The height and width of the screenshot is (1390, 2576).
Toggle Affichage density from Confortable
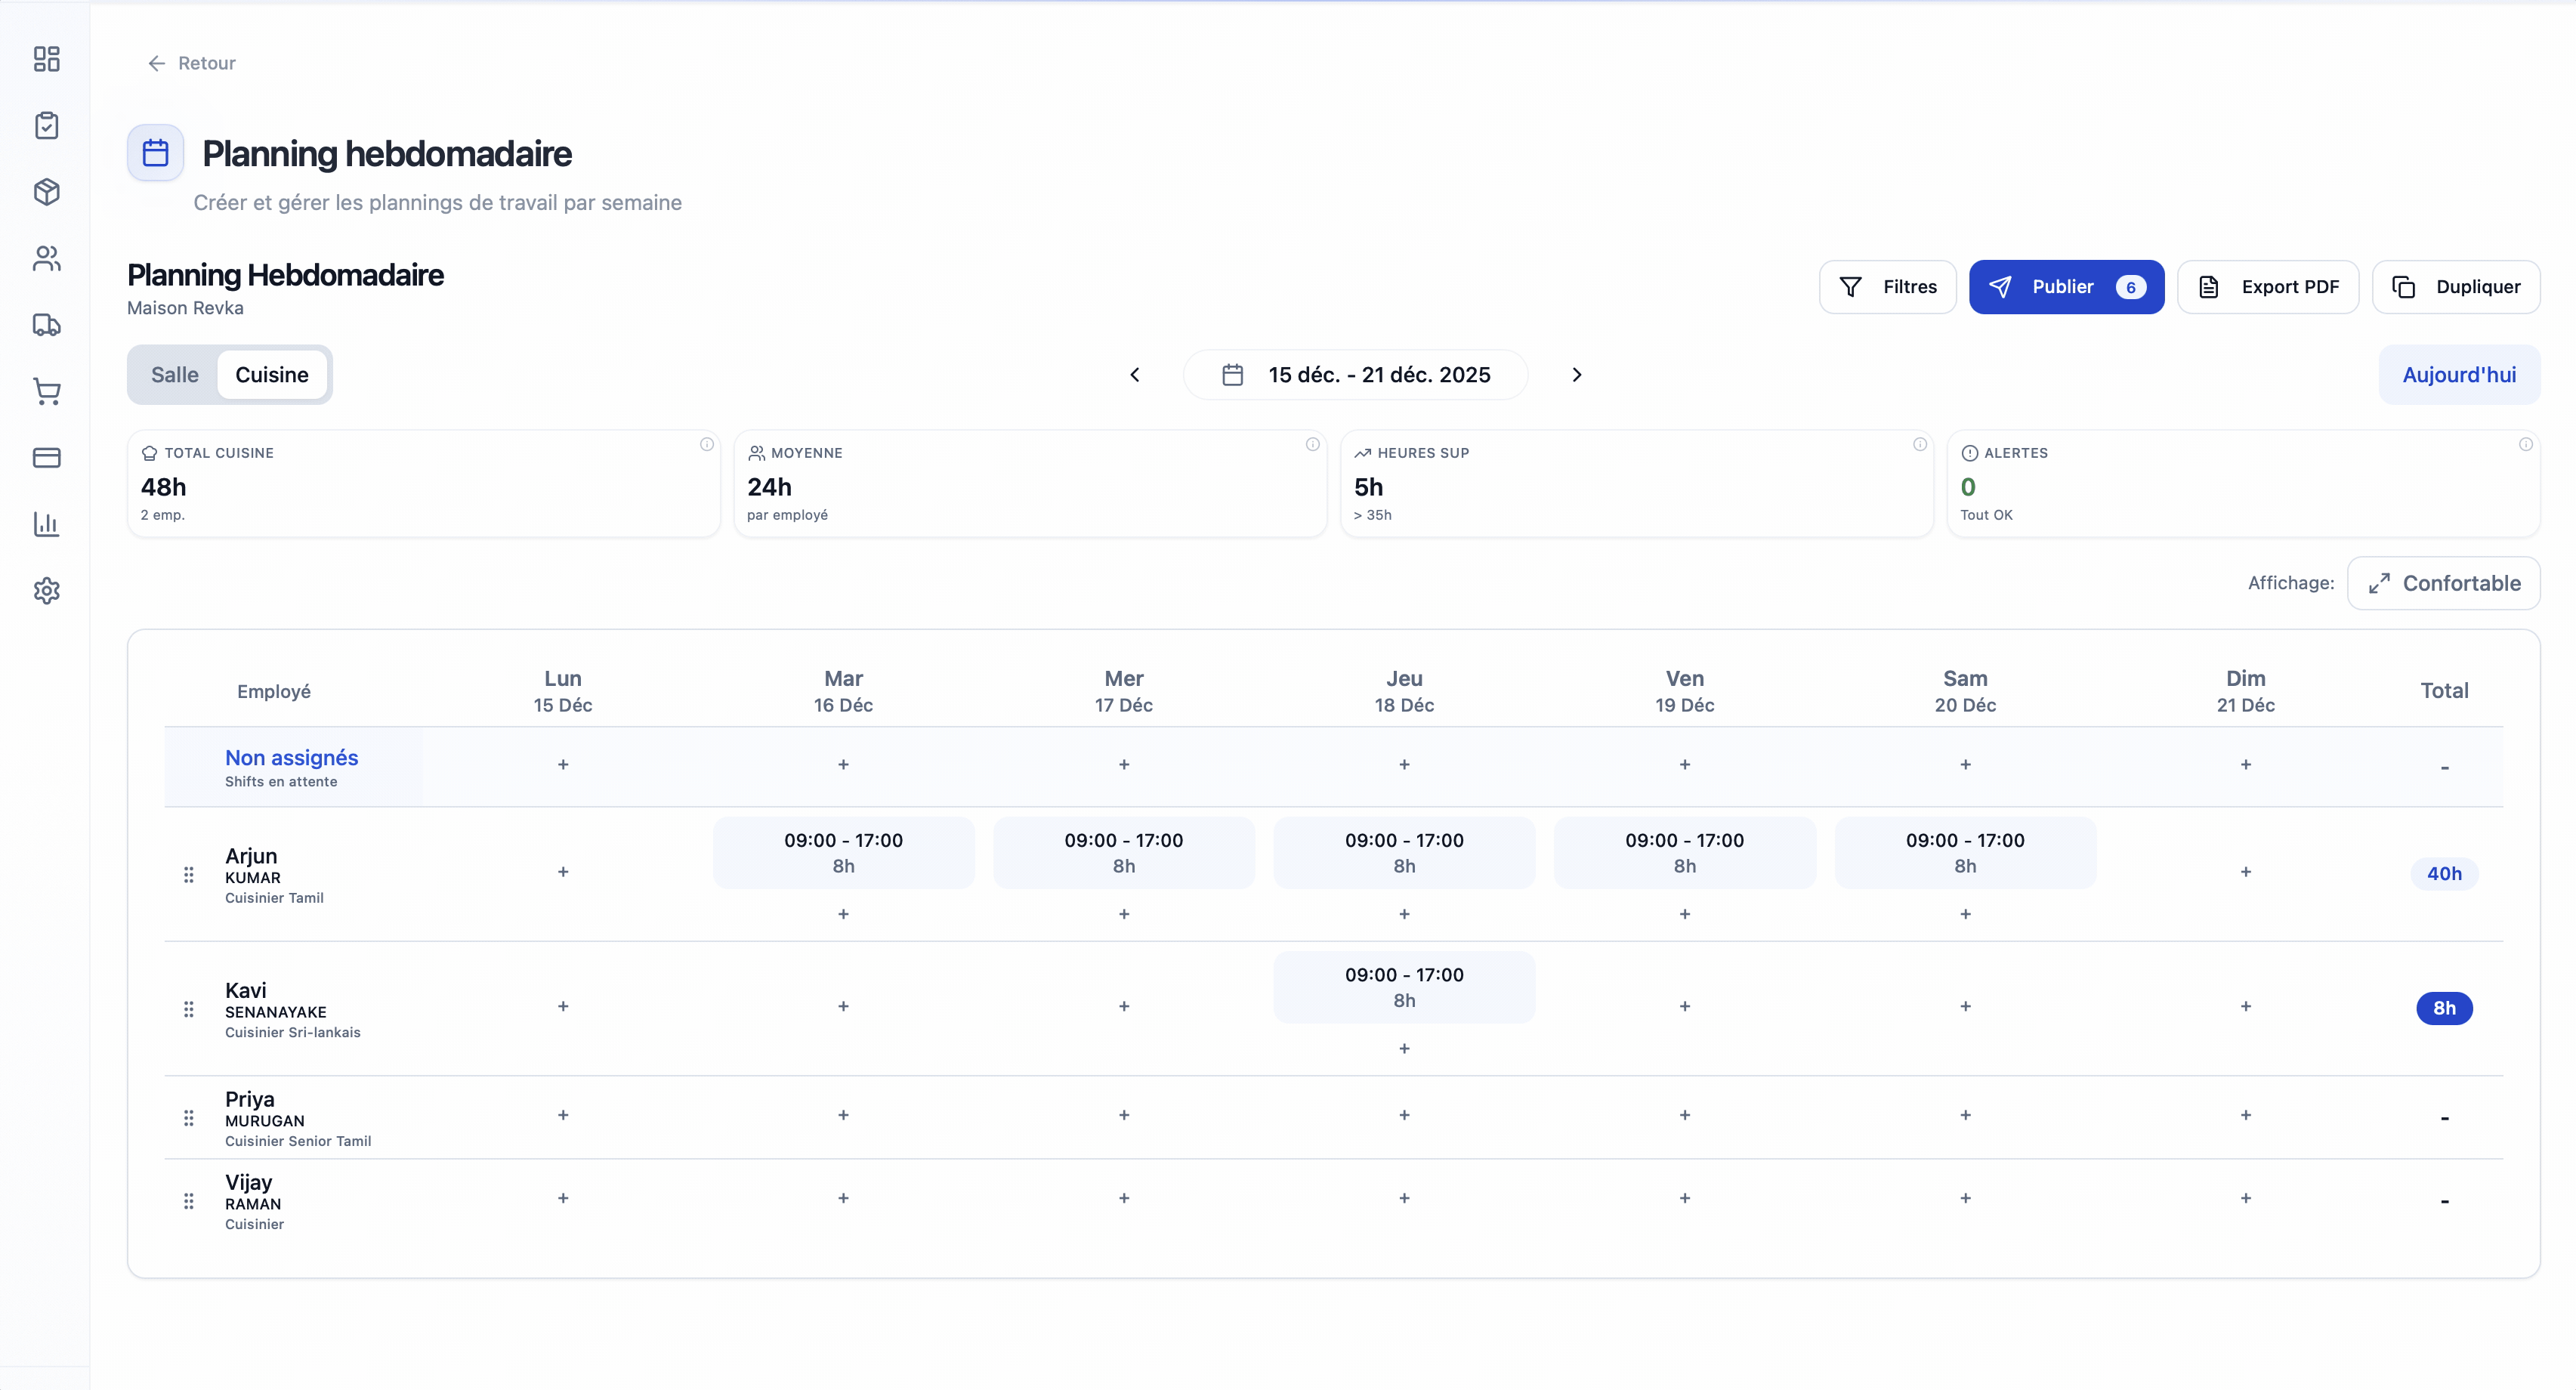tap(2443, 583)
